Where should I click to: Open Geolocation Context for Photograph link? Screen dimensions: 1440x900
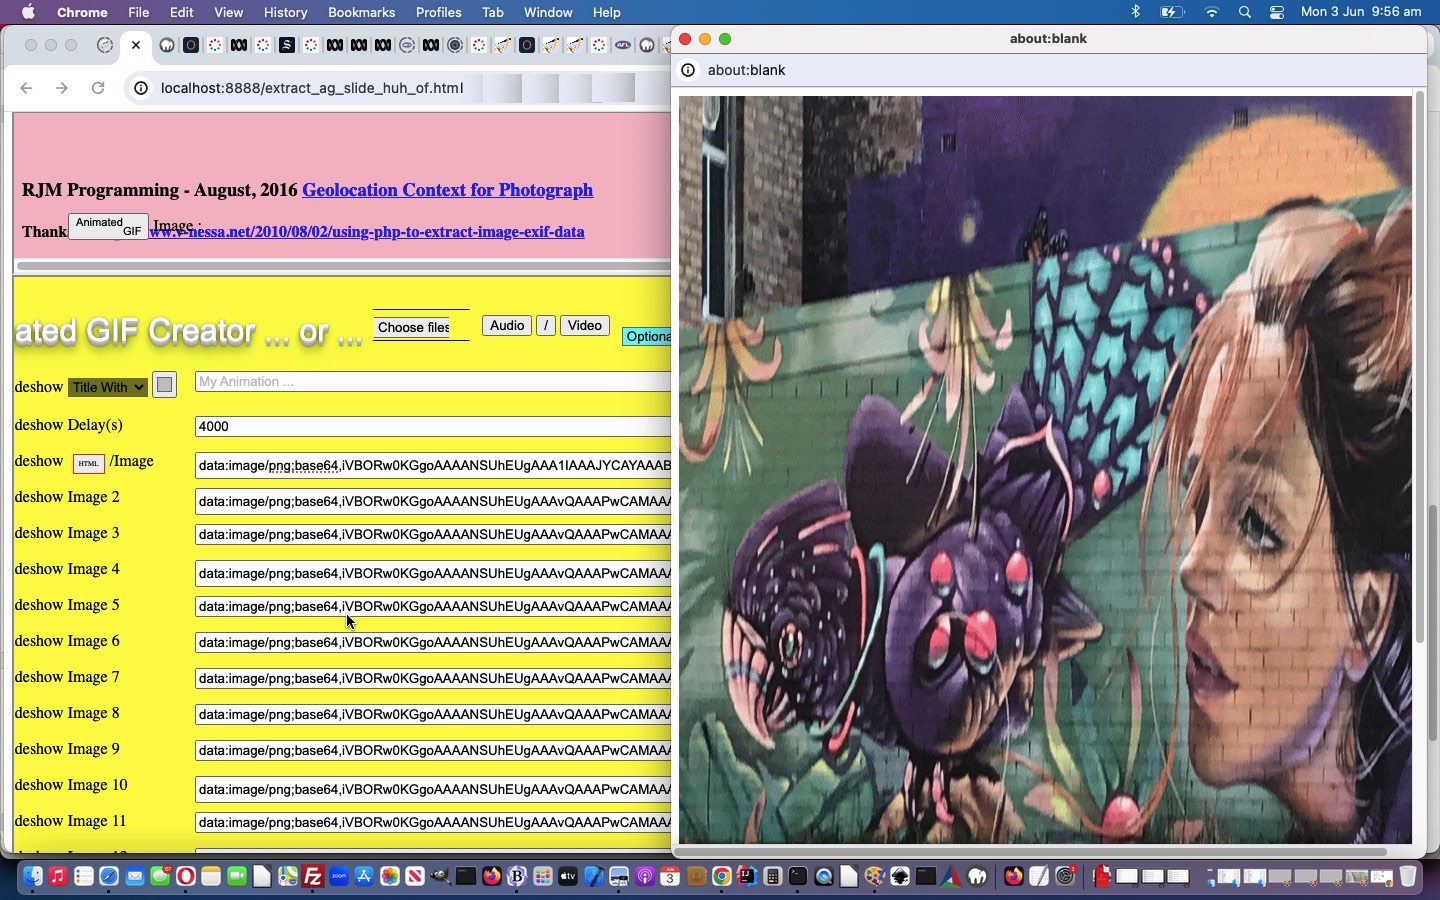[x=447, y=190]
